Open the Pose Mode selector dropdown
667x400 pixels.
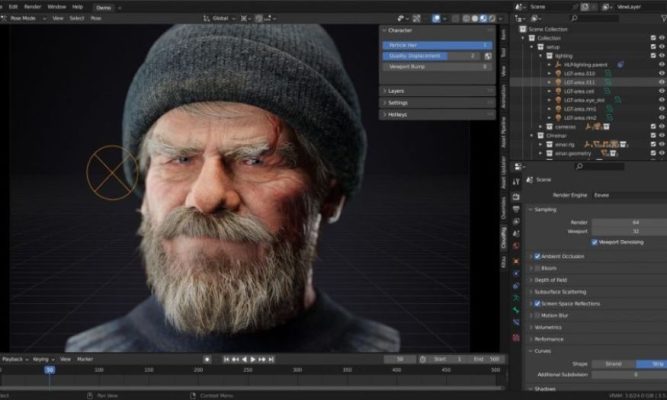pyautogui.click(x=24, y=18)
